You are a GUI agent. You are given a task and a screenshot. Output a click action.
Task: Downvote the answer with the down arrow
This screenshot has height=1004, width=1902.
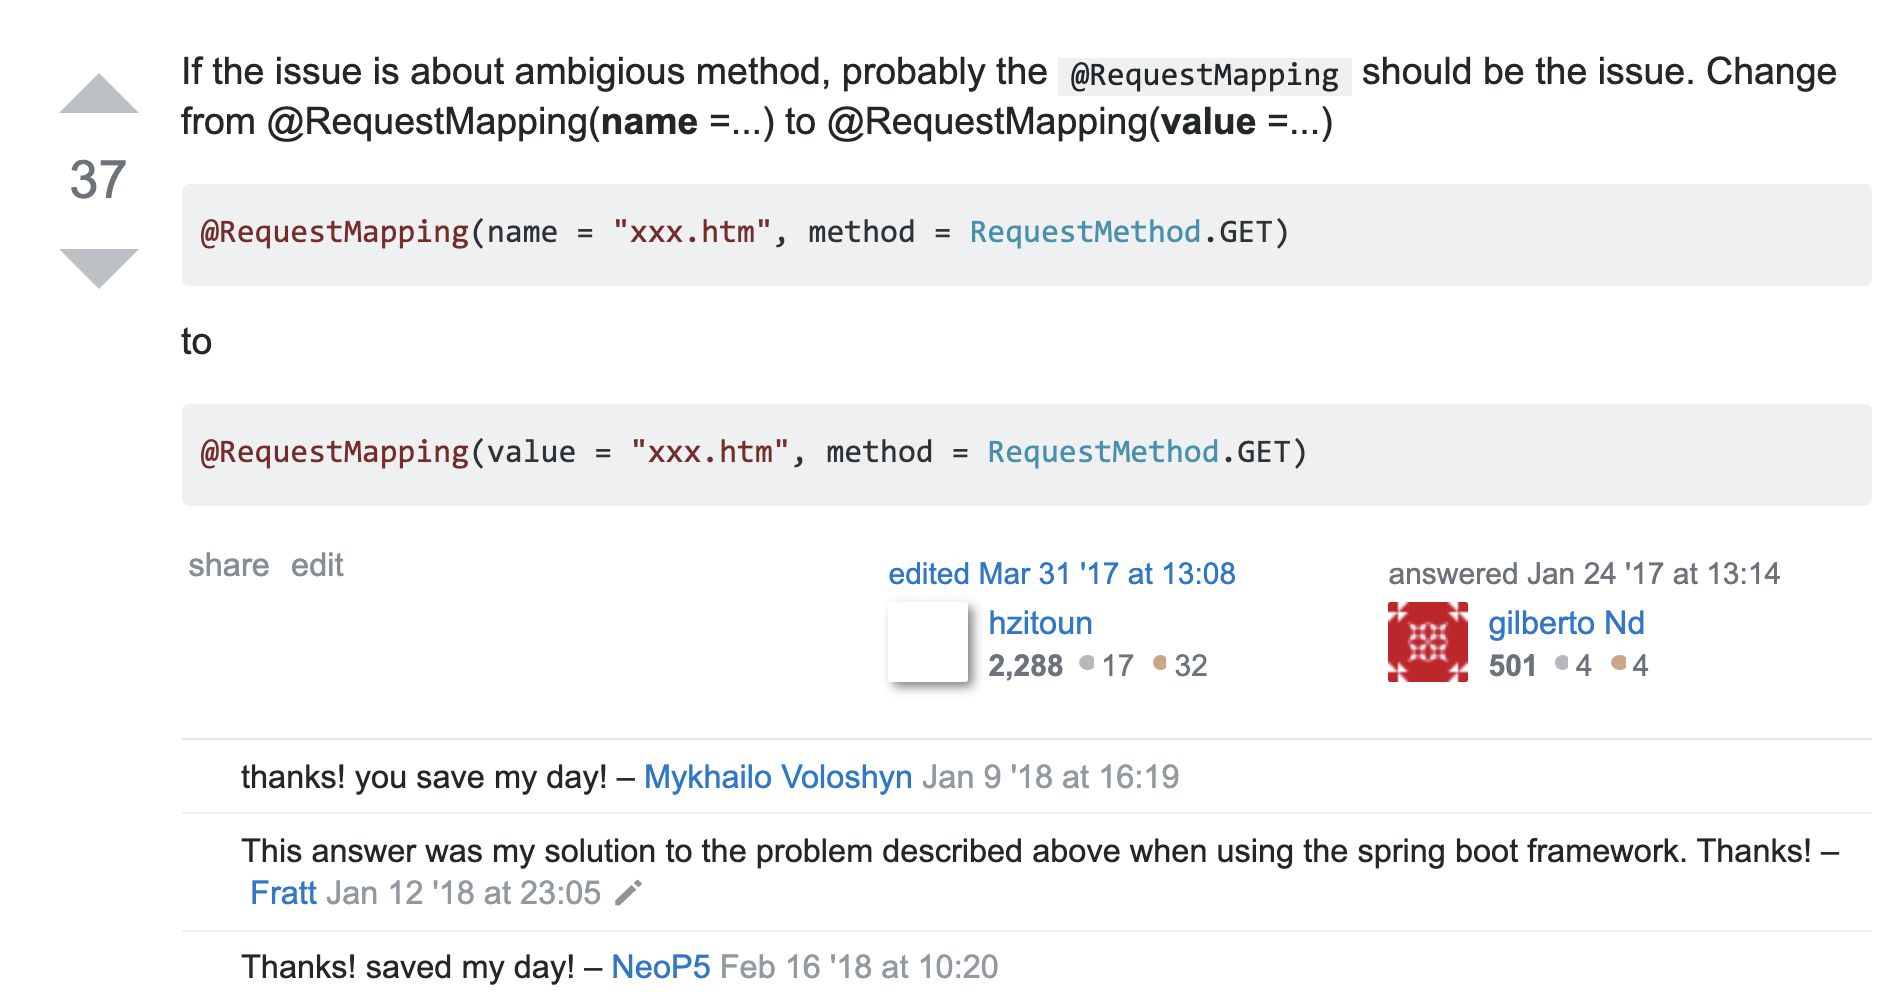click(98, 267)
